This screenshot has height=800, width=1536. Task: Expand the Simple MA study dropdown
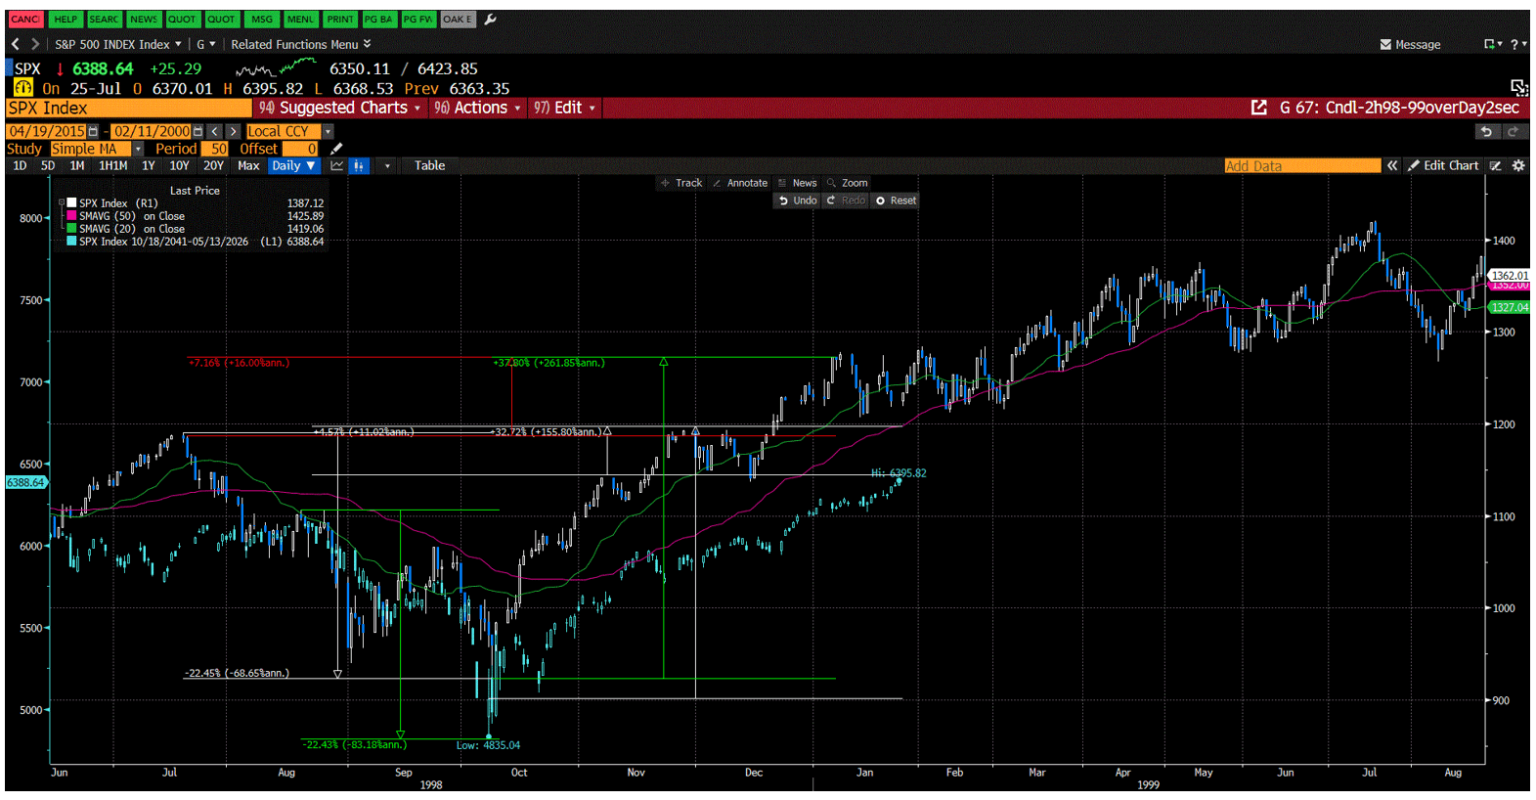pos(136,148)
